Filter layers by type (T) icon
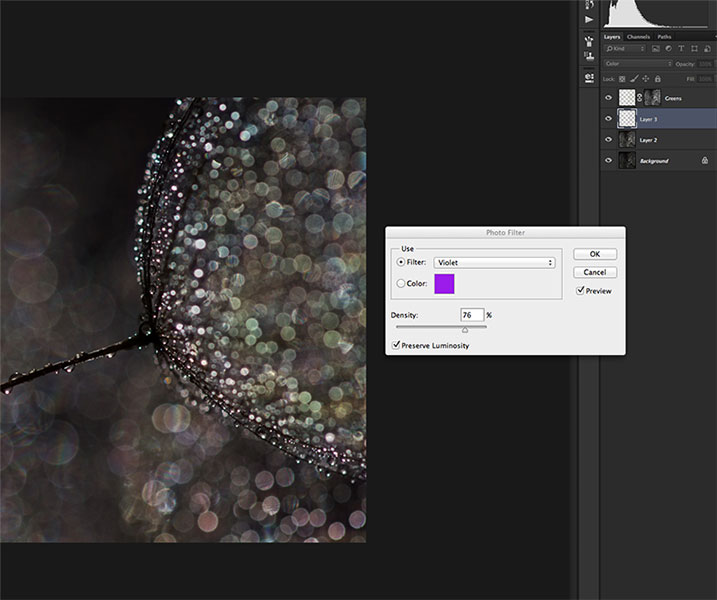Viewport: 717px width, 600px height. [681, 48]
